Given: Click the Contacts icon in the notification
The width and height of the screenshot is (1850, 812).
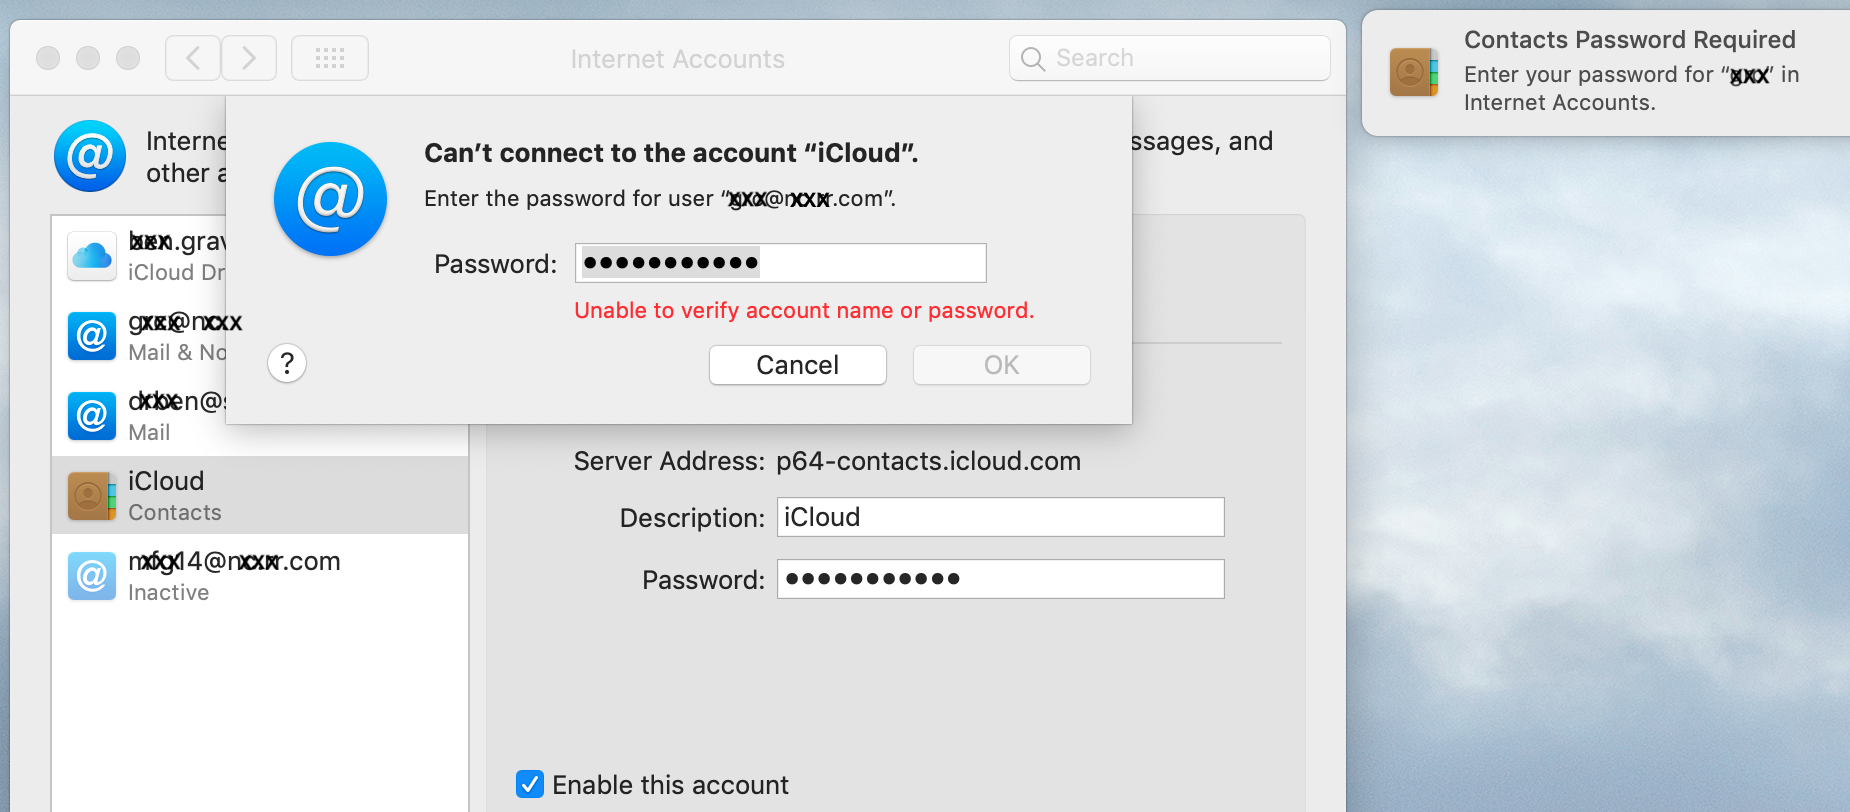Looking at the screenshot, I should tap(1413, 71).
